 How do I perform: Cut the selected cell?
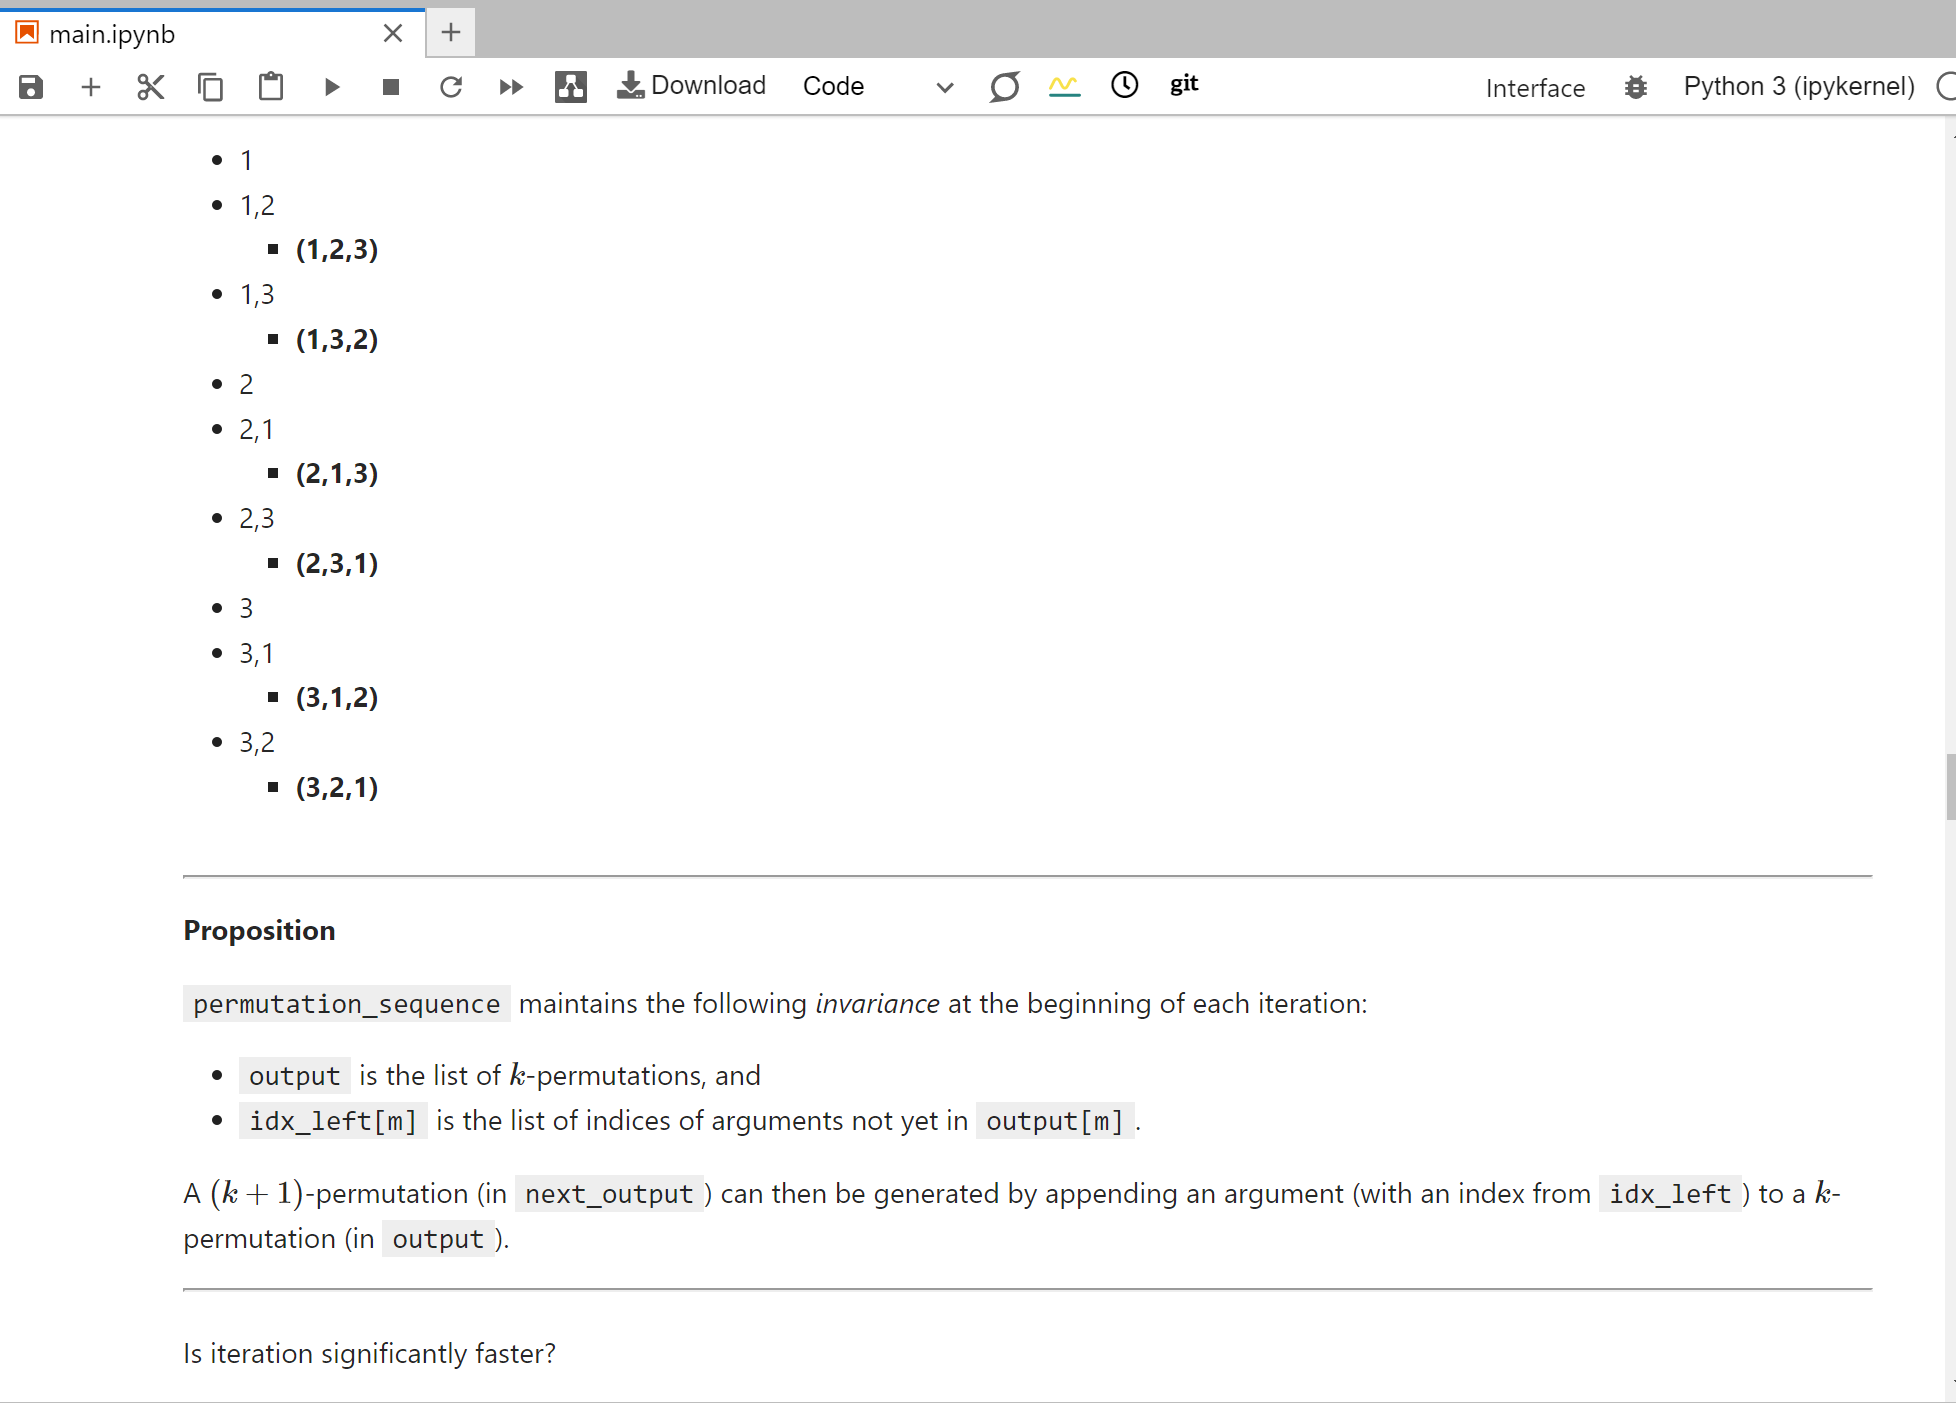[150, 87]
